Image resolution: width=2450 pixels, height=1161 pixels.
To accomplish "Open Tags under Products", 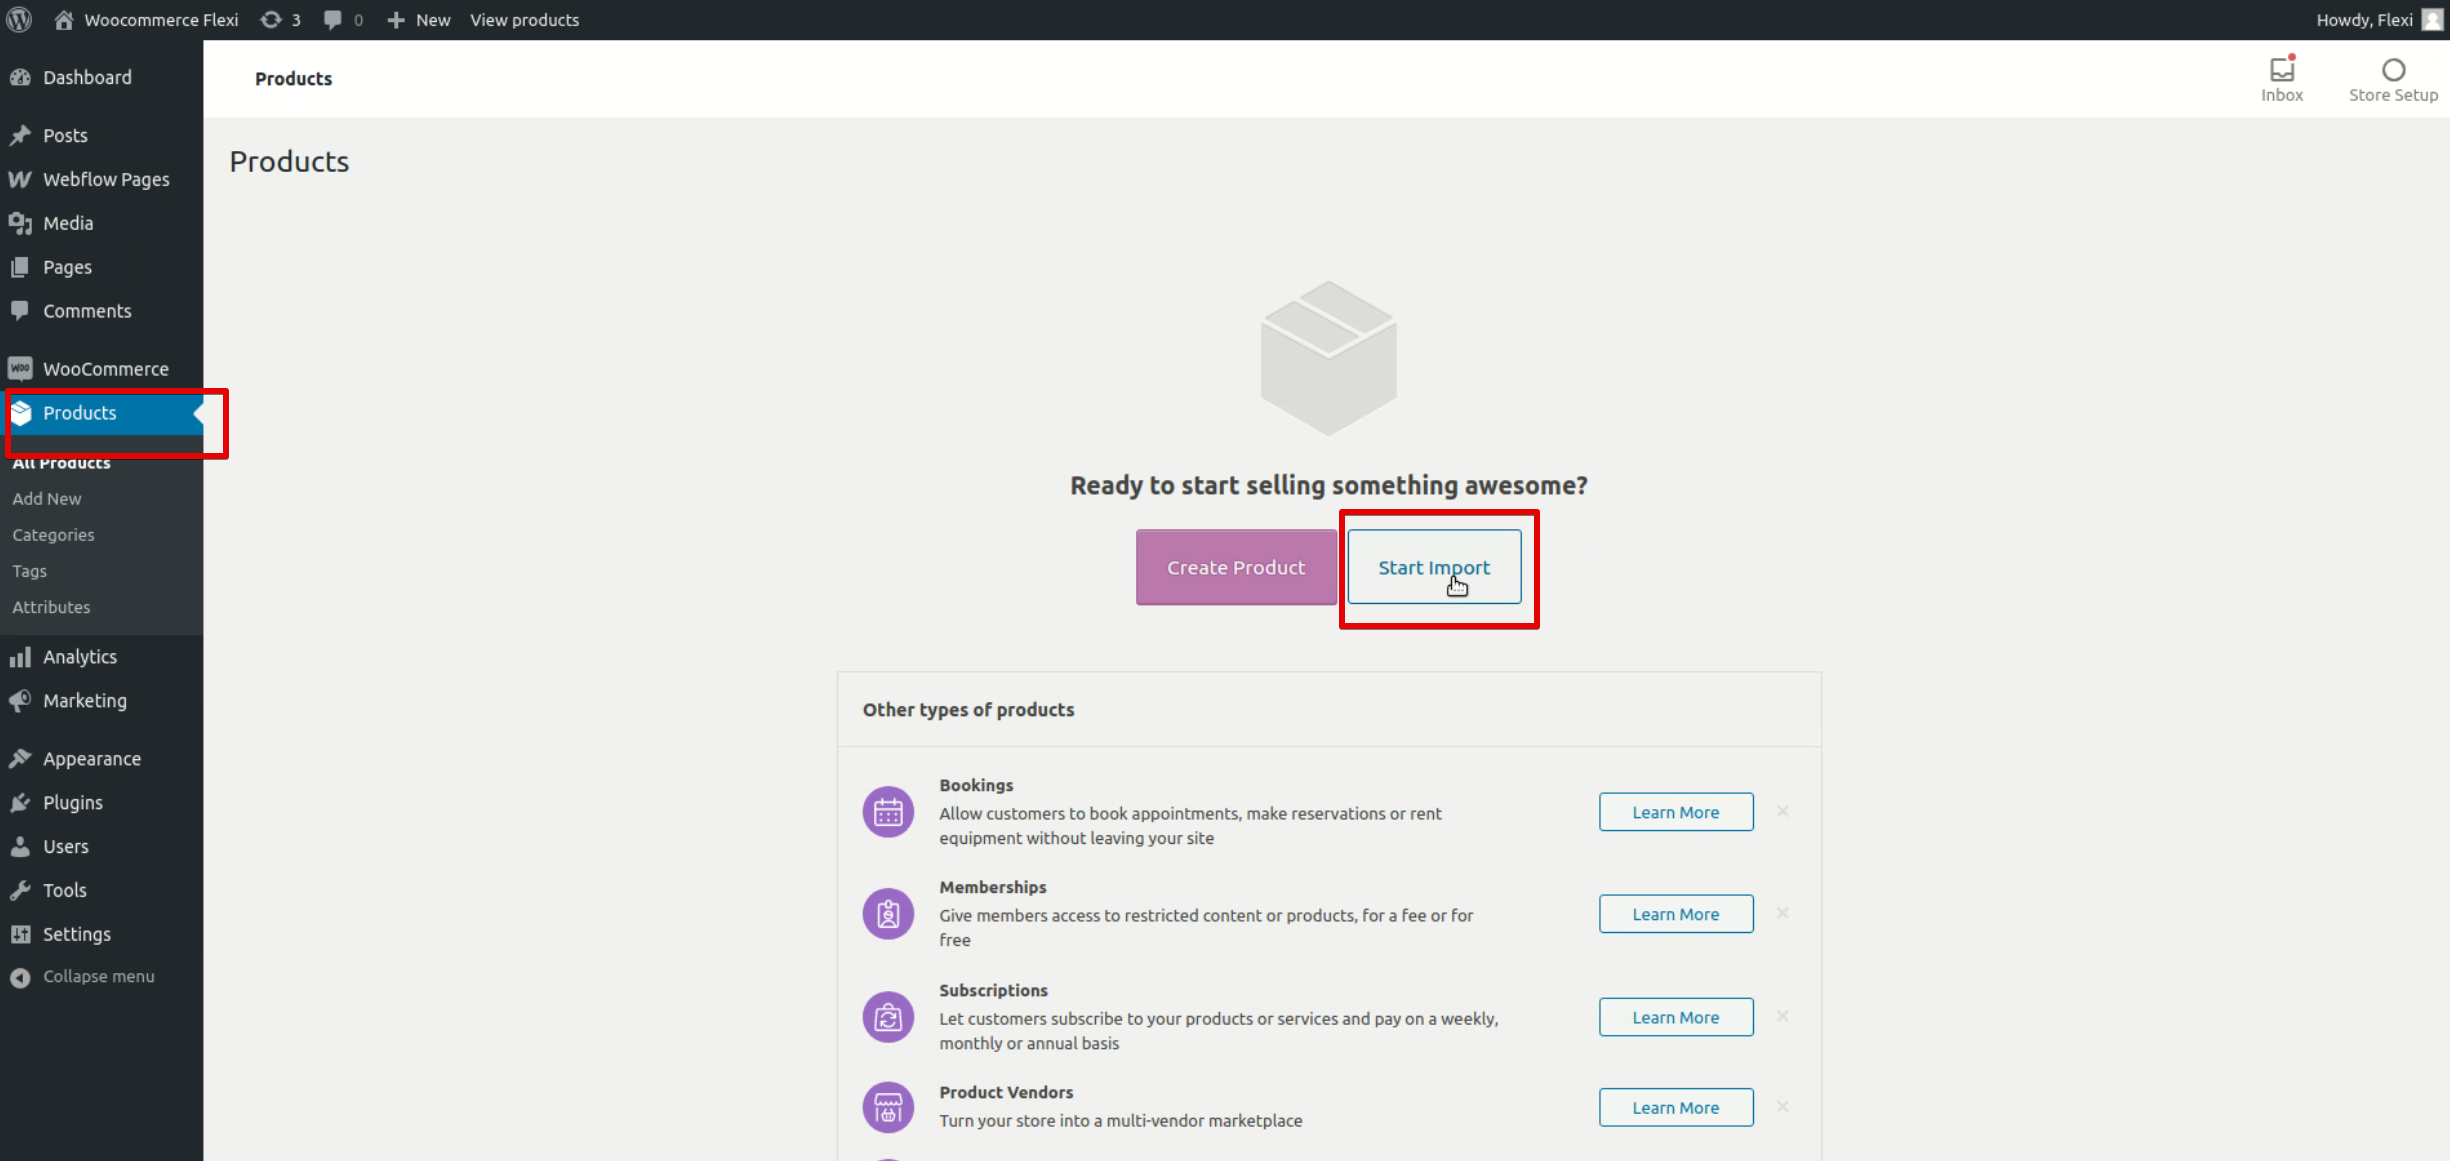I will (x=30, y=571).
